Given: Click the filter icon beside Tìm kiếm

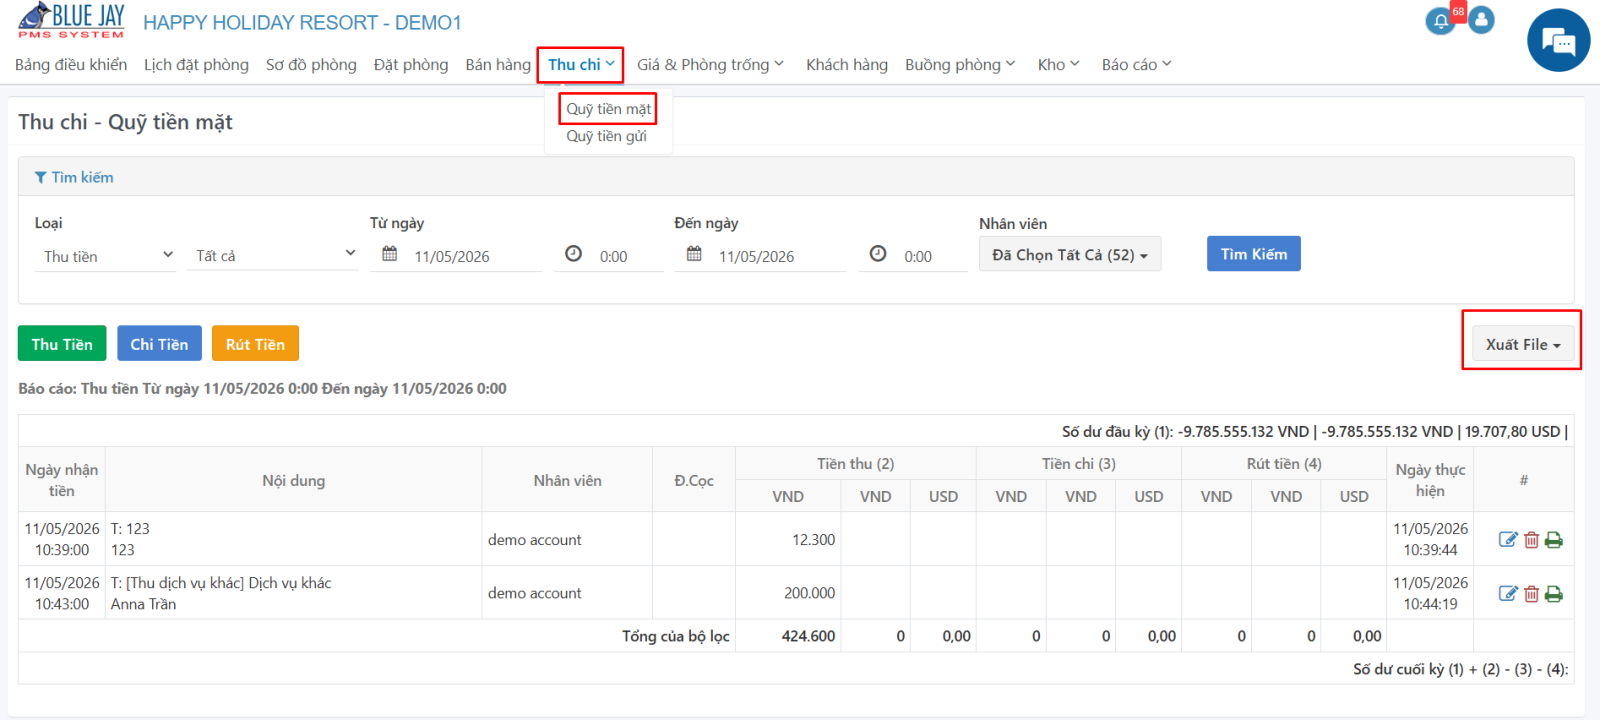Looking at the screenshot, I should click(40, 177).
